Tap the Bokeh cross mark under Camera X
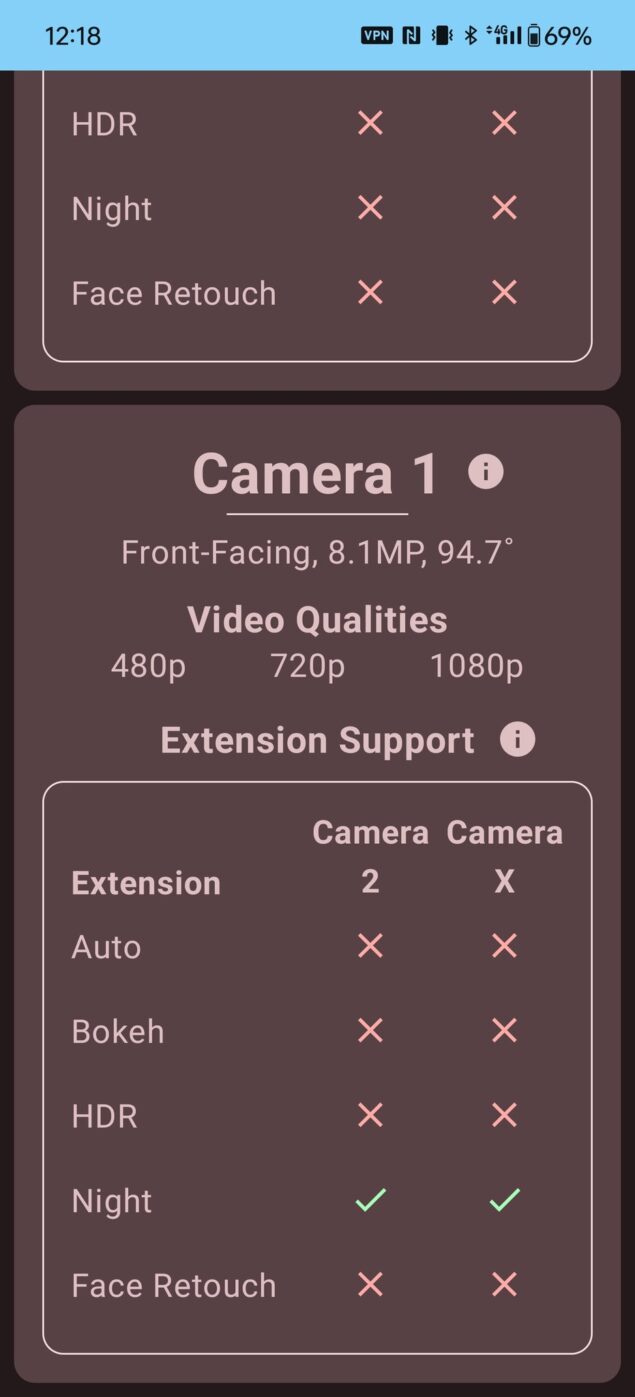The width and height of the screenshot is (635, 1397). pyautogui.click(x=503, y=1030)
